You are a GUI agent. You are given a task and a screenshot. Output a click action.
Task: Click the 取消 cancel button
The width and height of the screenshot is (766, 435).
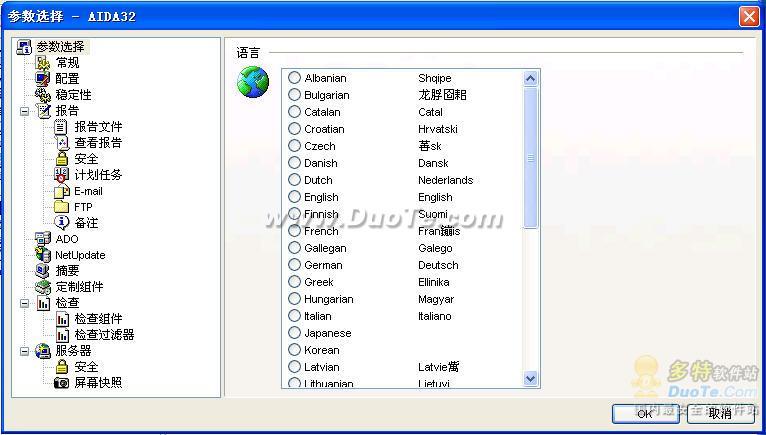[x=721, y=413]
